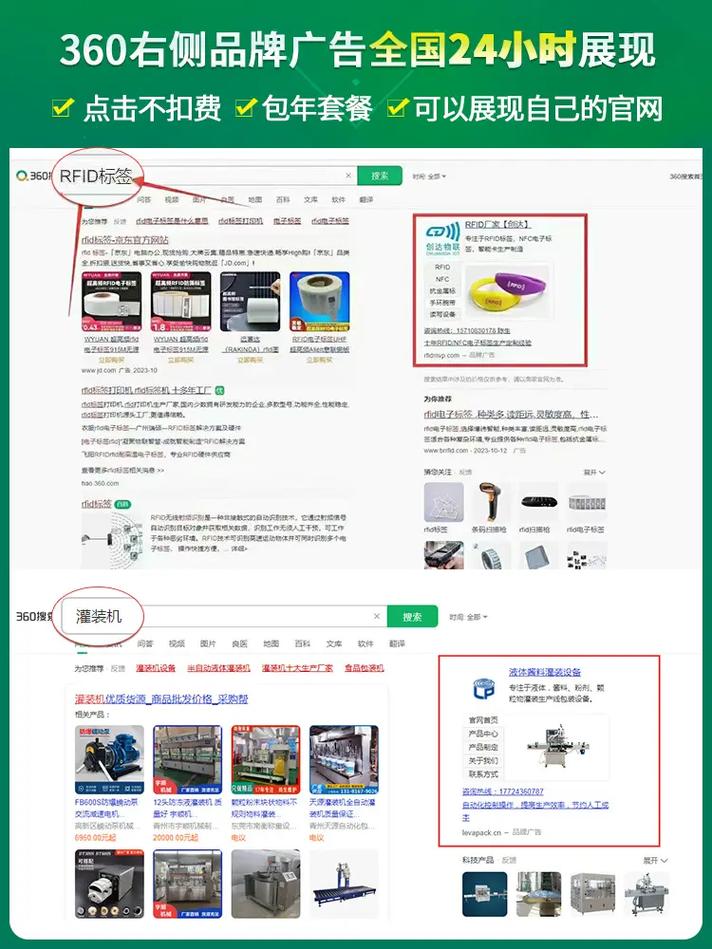Switch to the 翻译 tab under the RFID标签 search

click(x=366, y=199)
